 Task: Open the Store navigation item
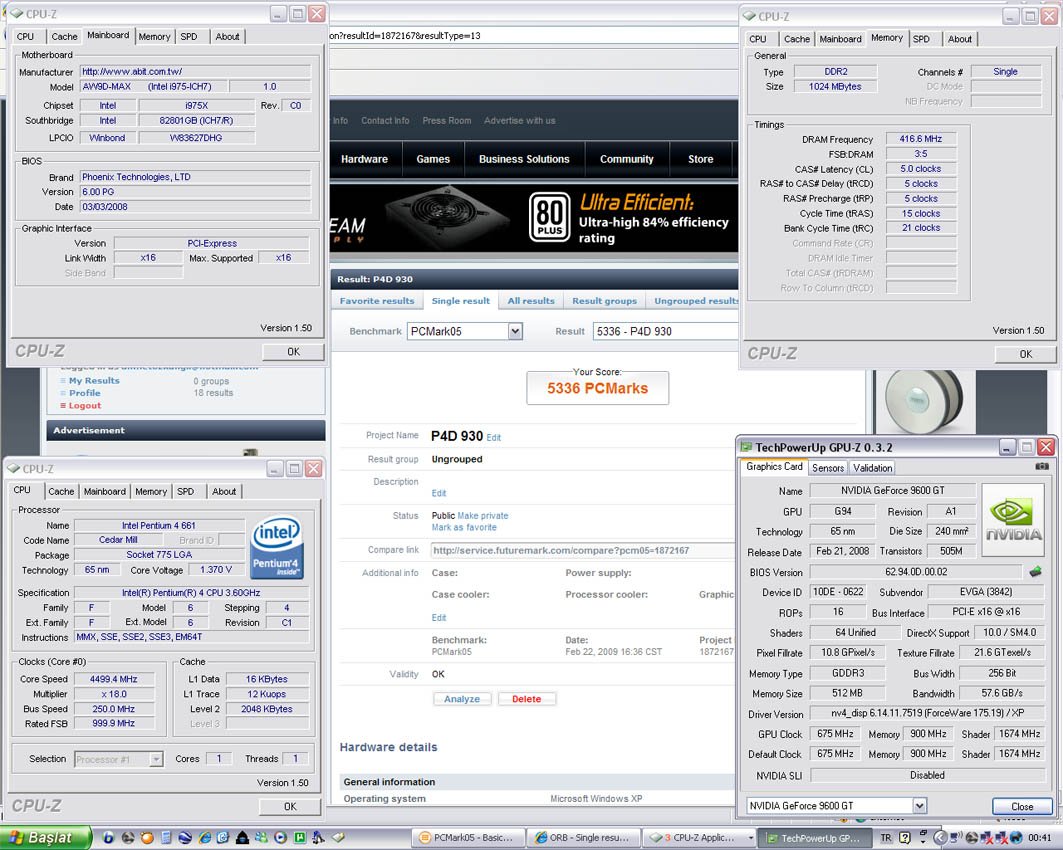(x=700, y=159)
